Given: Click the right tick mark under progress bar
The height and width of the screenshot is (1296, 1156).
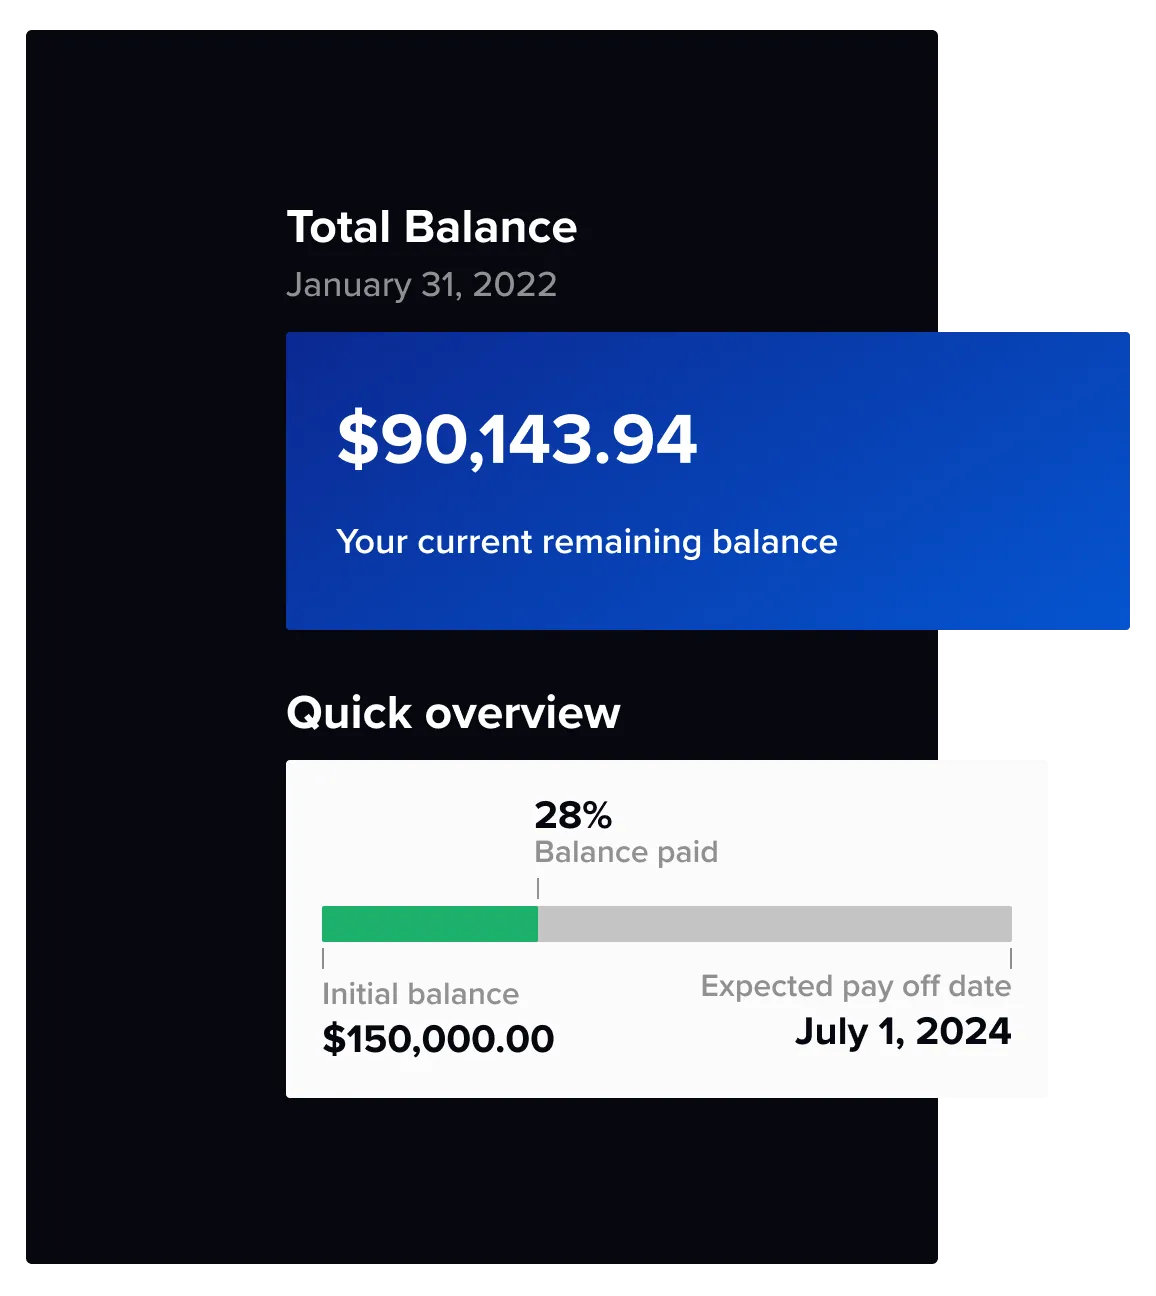Looking at the screenshot, I should (1011, 959).
